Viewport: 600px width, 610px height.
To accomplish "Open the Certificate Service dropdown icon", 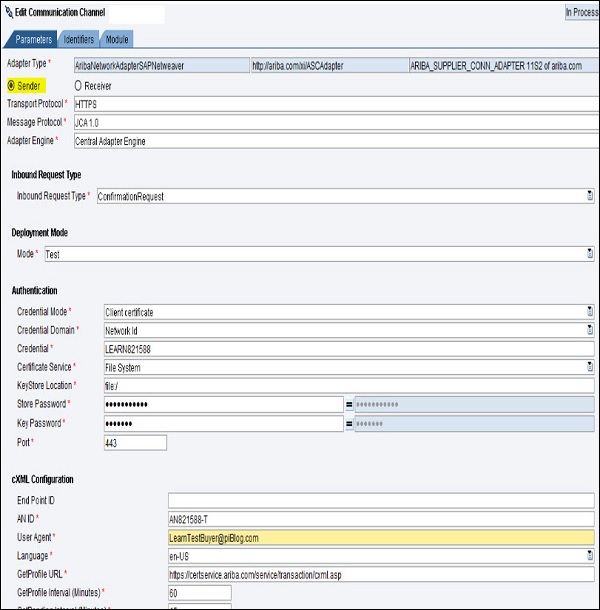I will pos(590,367).
